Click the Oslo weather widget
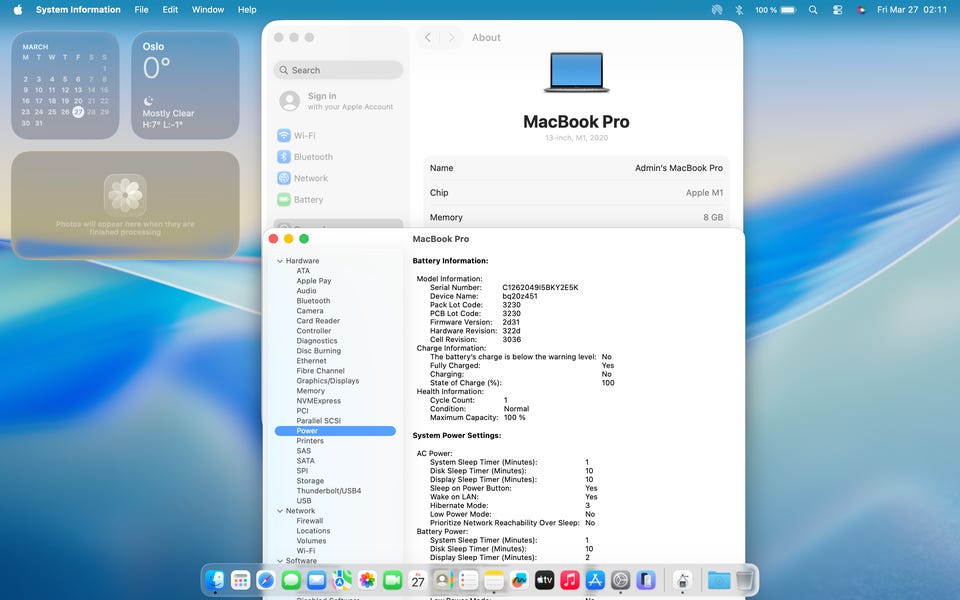 pyautogui.click(x=185, y=85)
